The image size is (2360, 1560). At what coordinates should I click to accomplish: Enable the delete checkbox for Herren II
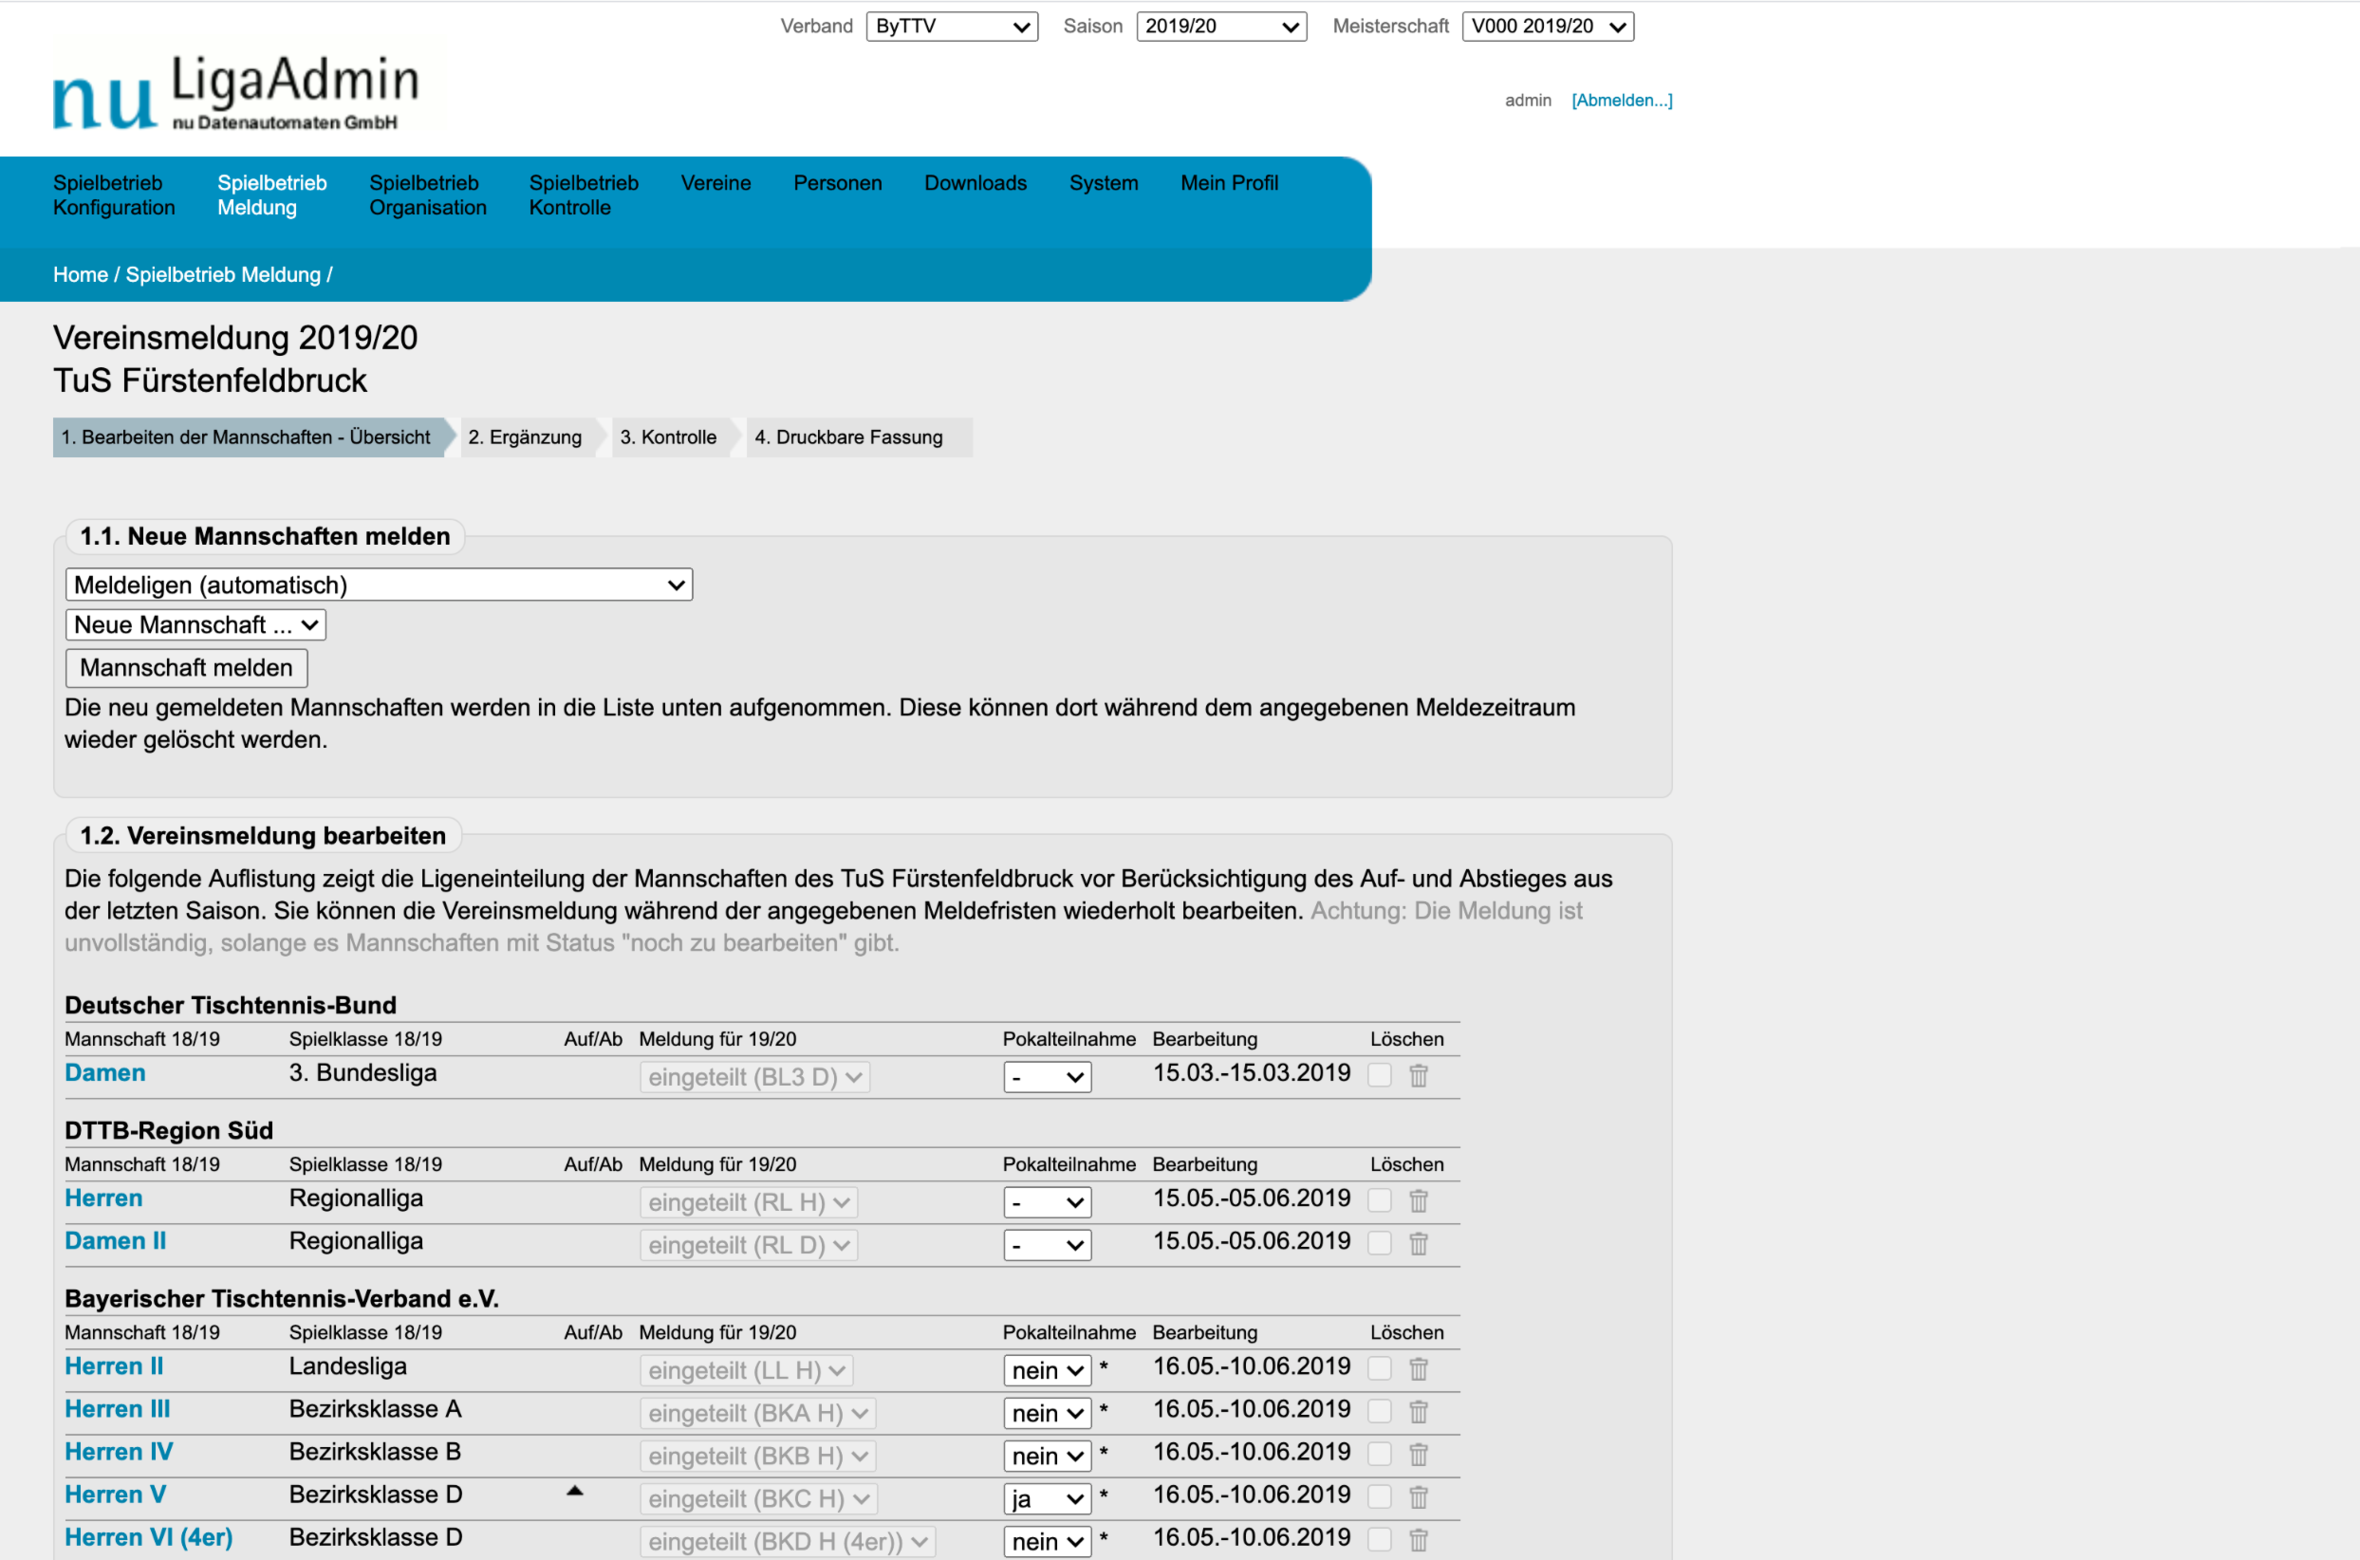[x=1380, y=1368]
